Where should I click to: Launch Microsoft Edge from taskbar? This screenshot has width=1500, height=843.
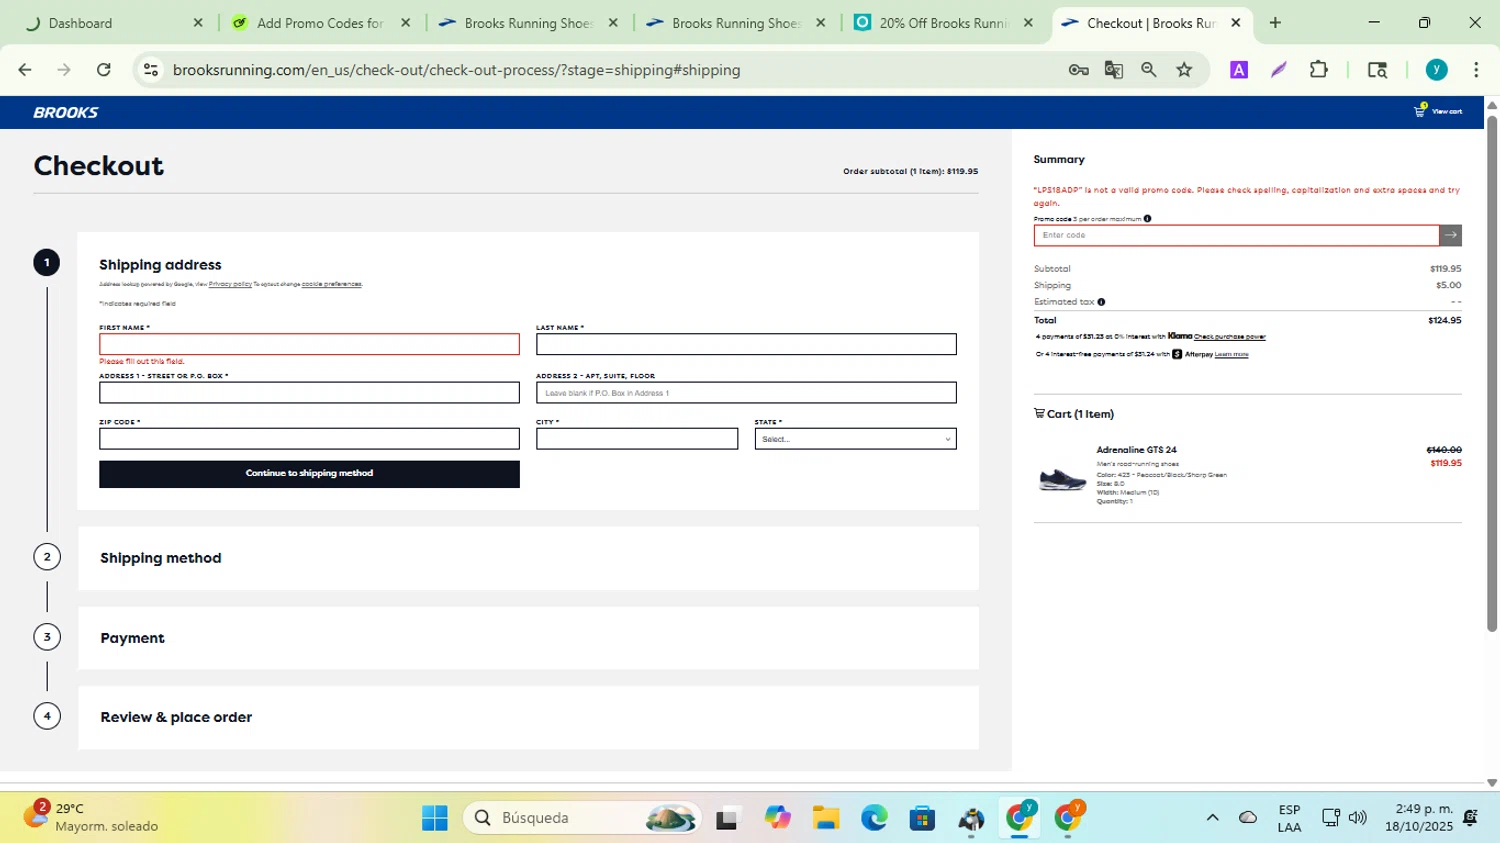click(x=874, y=818)
